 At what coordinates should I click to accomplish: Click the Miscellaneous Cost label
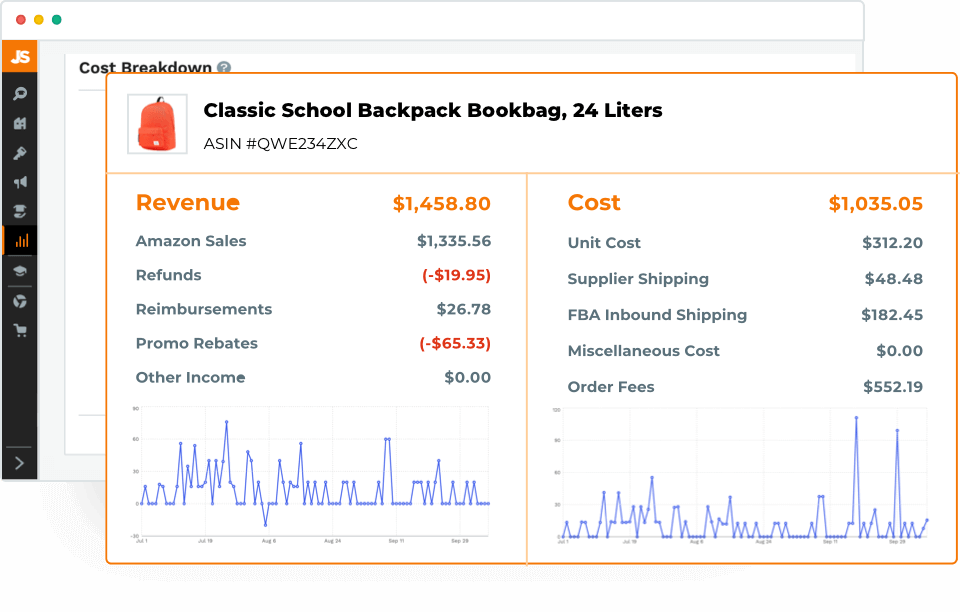pos(643,351)
